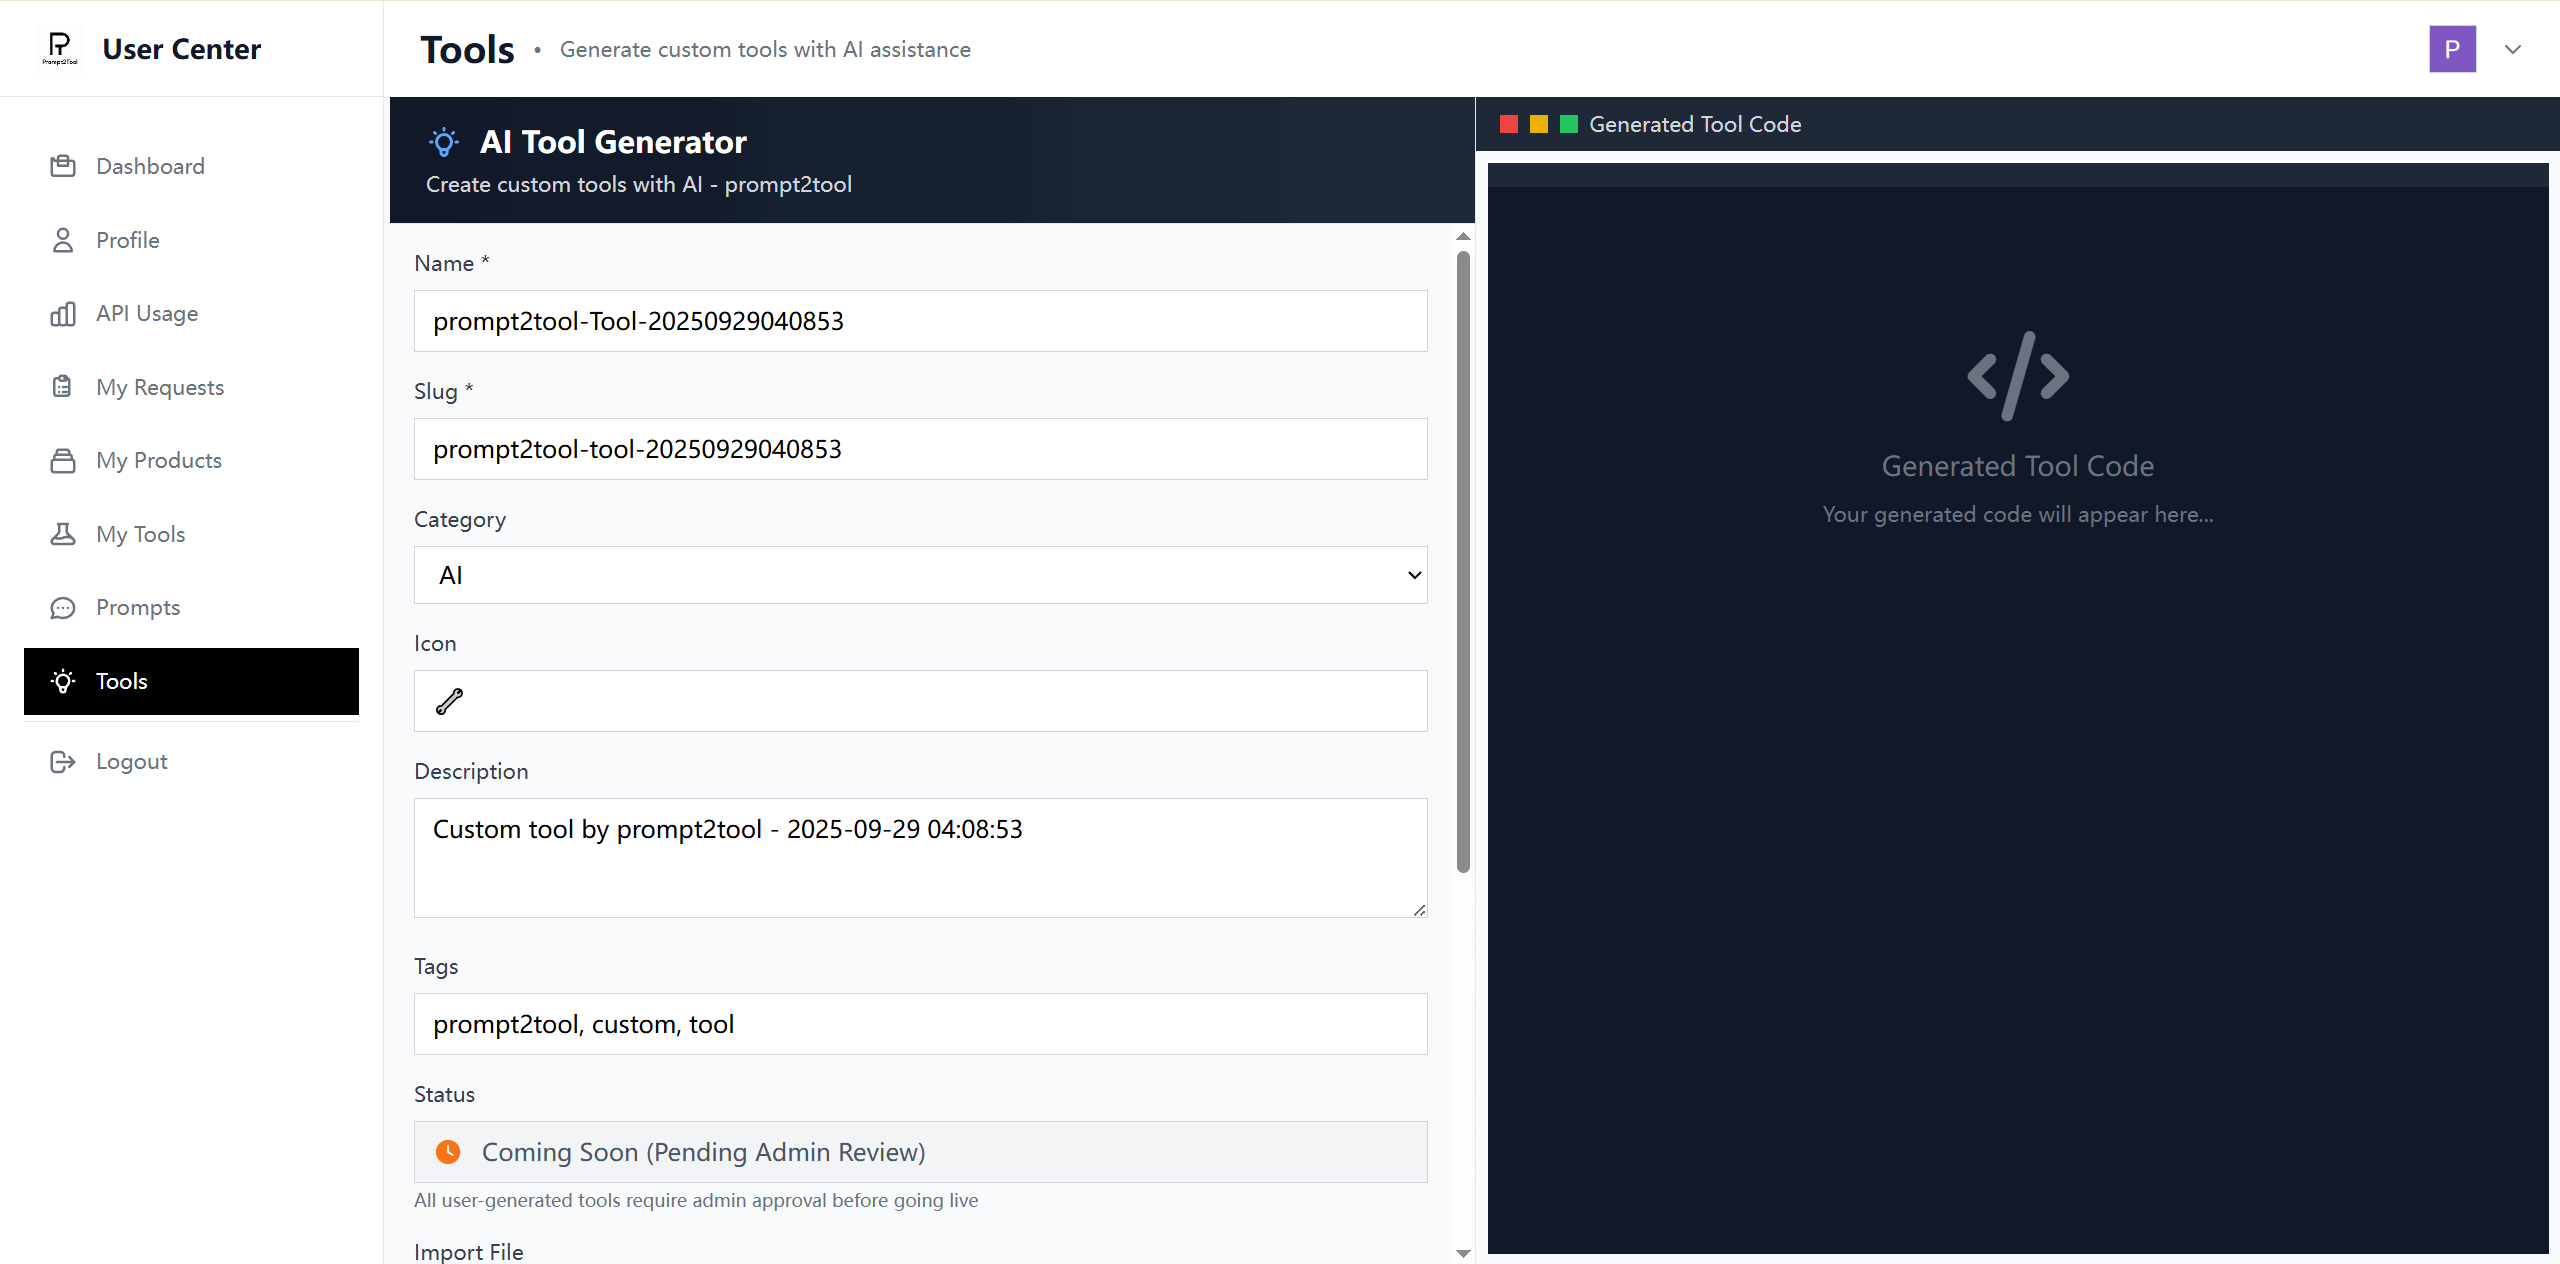Select the My Products box icon

(63, 460)
